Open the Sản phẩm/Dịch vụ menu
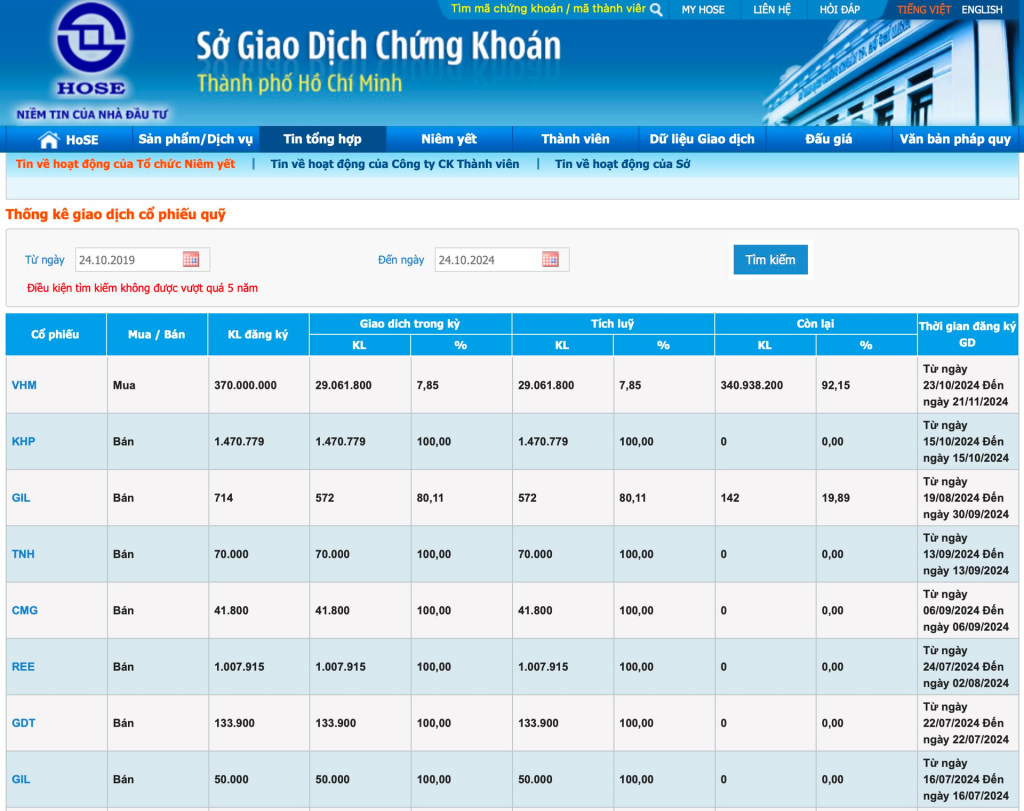Image resolution: width=1024 pixels, height=811 pixels. (x=195, y=139)
